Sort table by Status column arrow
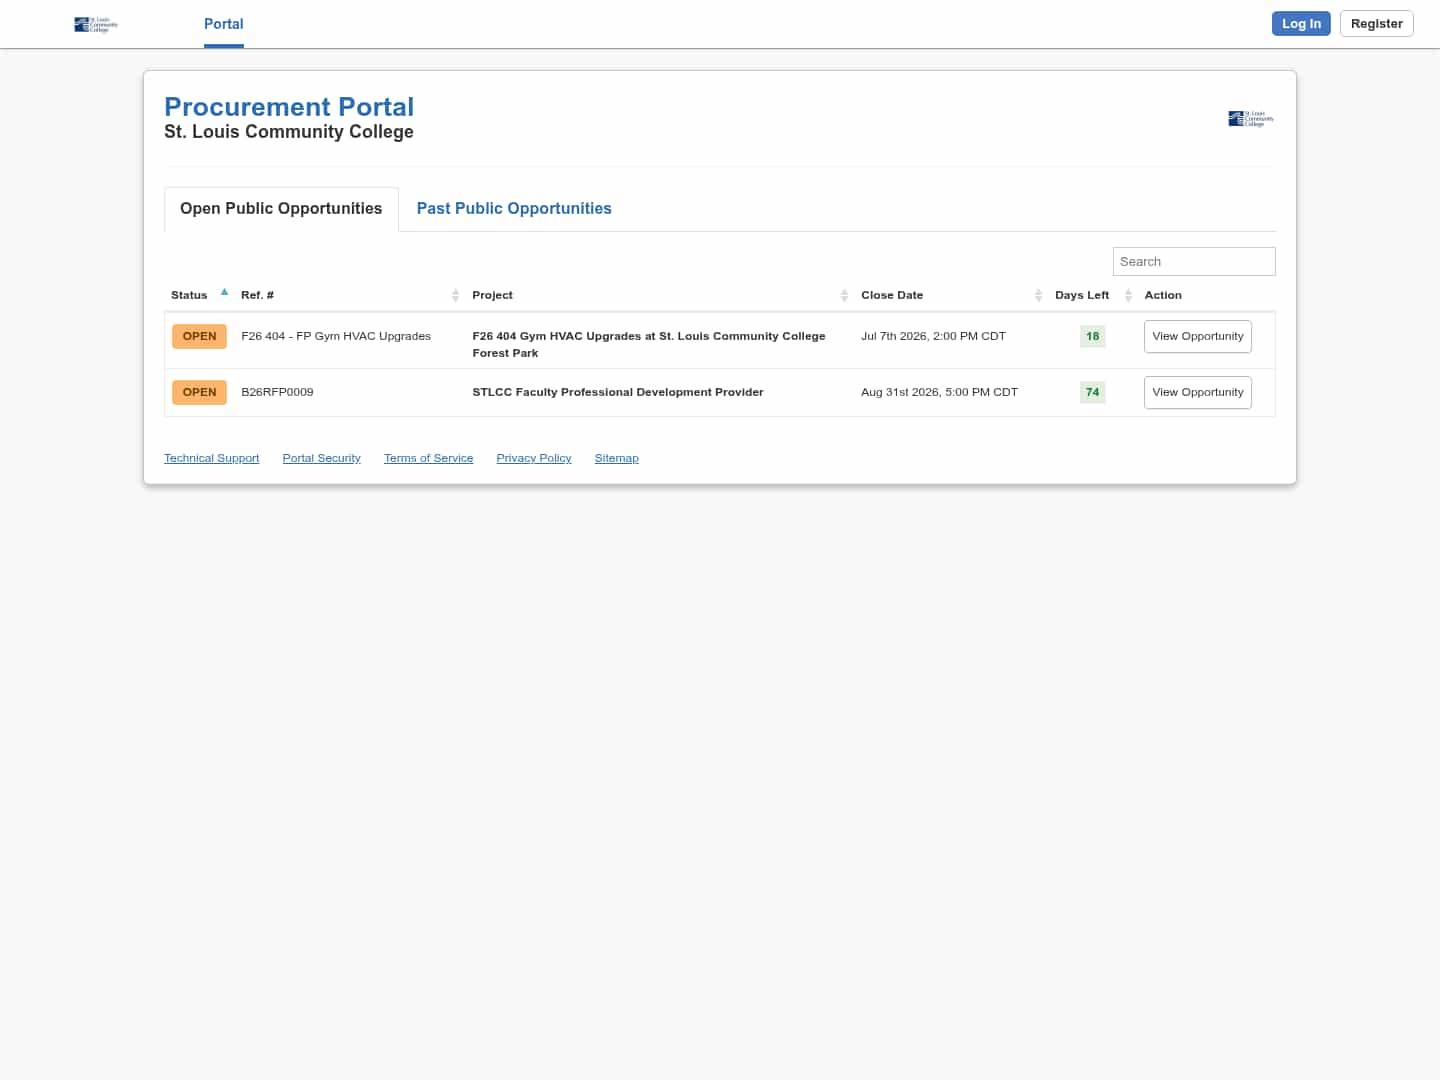This screenshot has width=1440, height=1080. click(224, 293)
